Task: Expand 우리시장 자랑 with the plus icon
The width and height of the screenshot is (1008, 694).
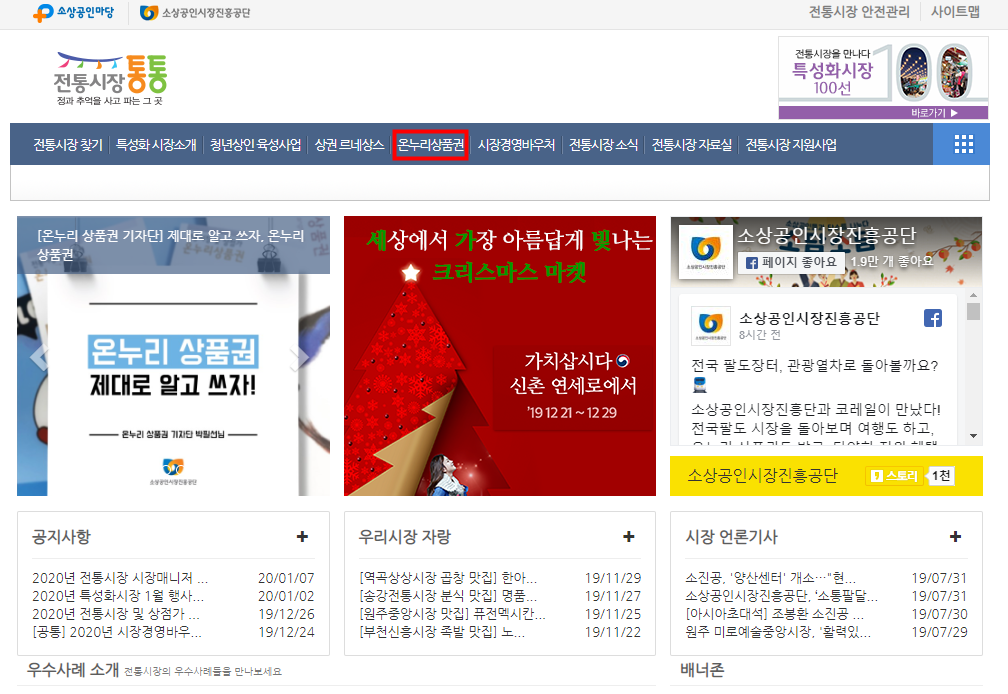Action: tap(629, 537)
